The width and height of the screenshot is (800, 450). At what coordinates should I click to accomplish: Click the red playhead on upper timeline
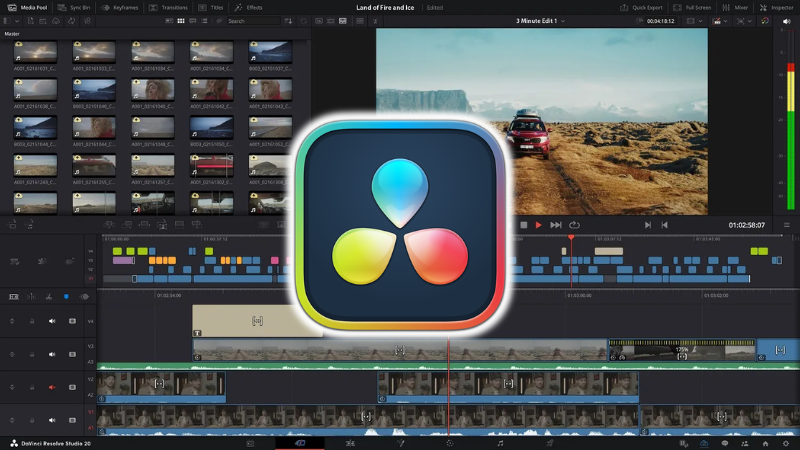[571, 238]
